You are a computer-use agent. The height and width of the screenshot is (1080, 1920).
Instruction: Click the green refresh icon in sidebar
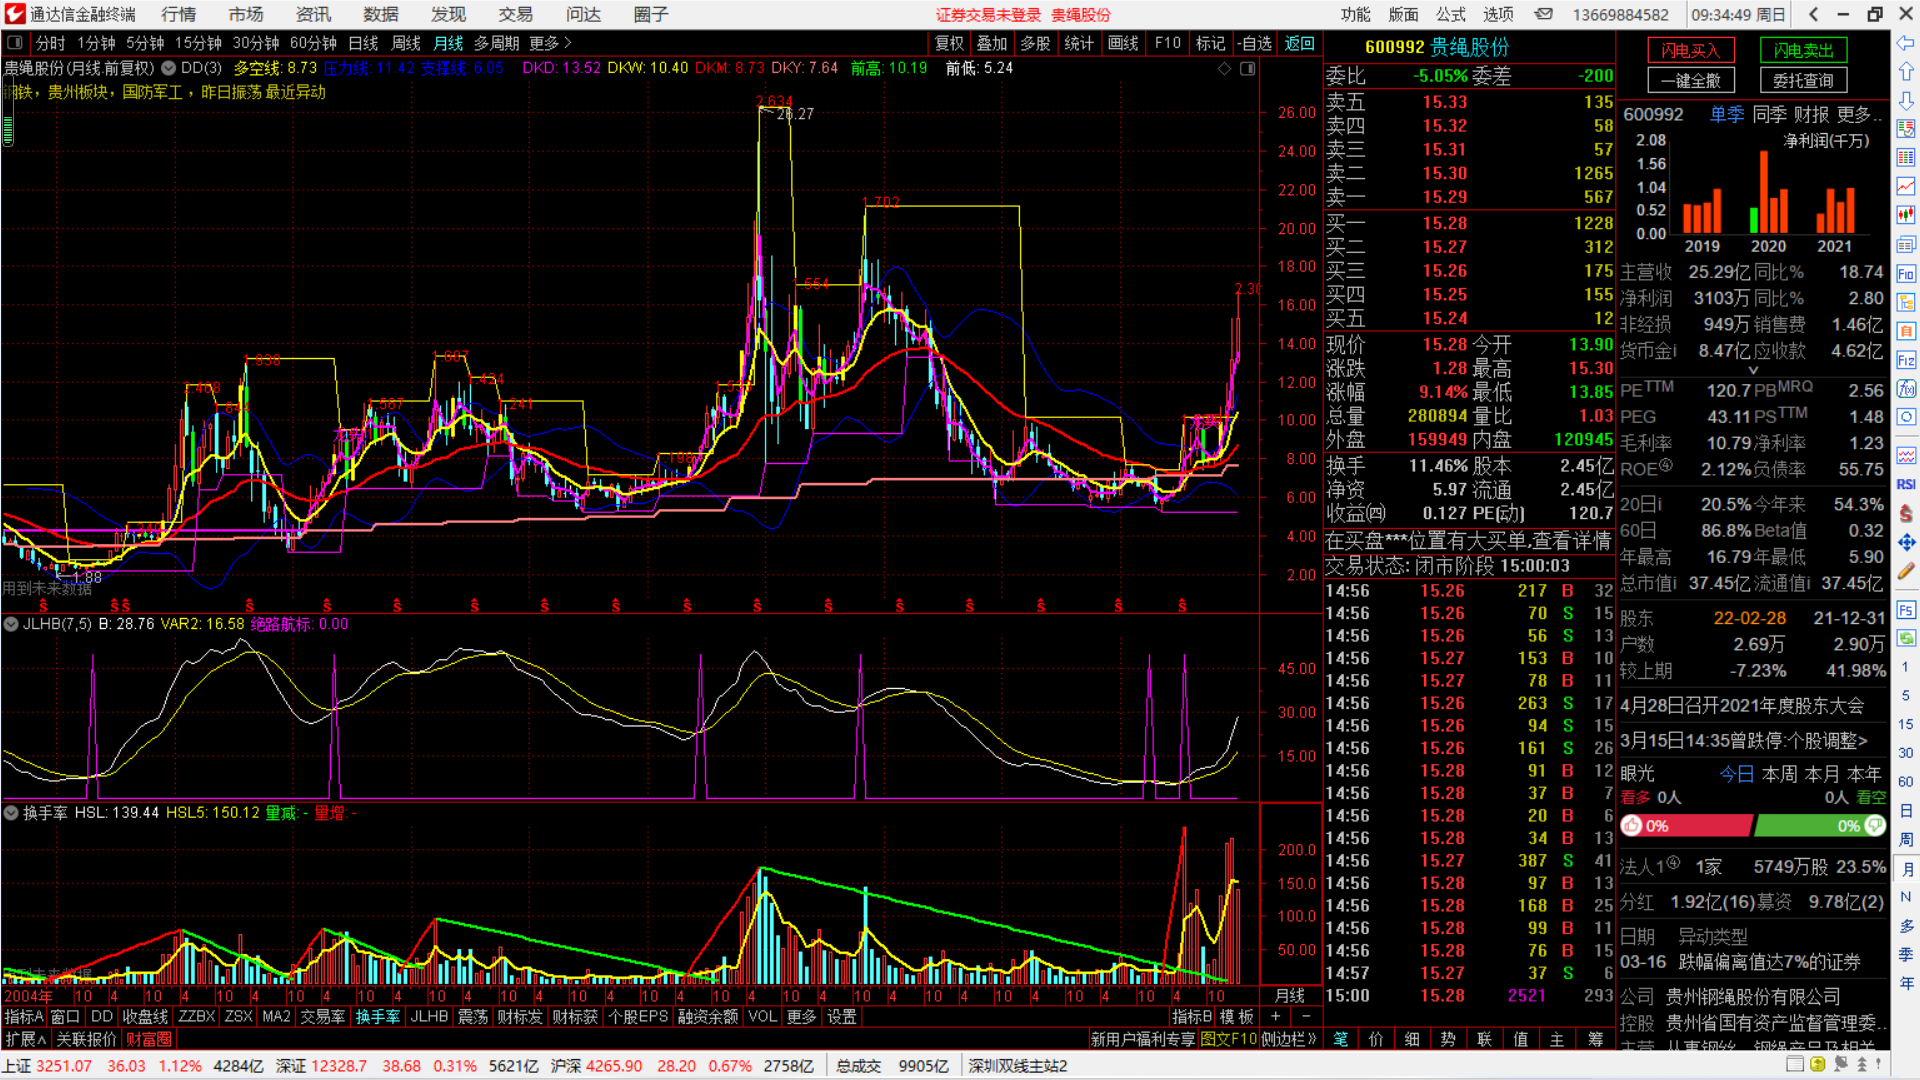pyautogui.click(x=1906, y=638)
